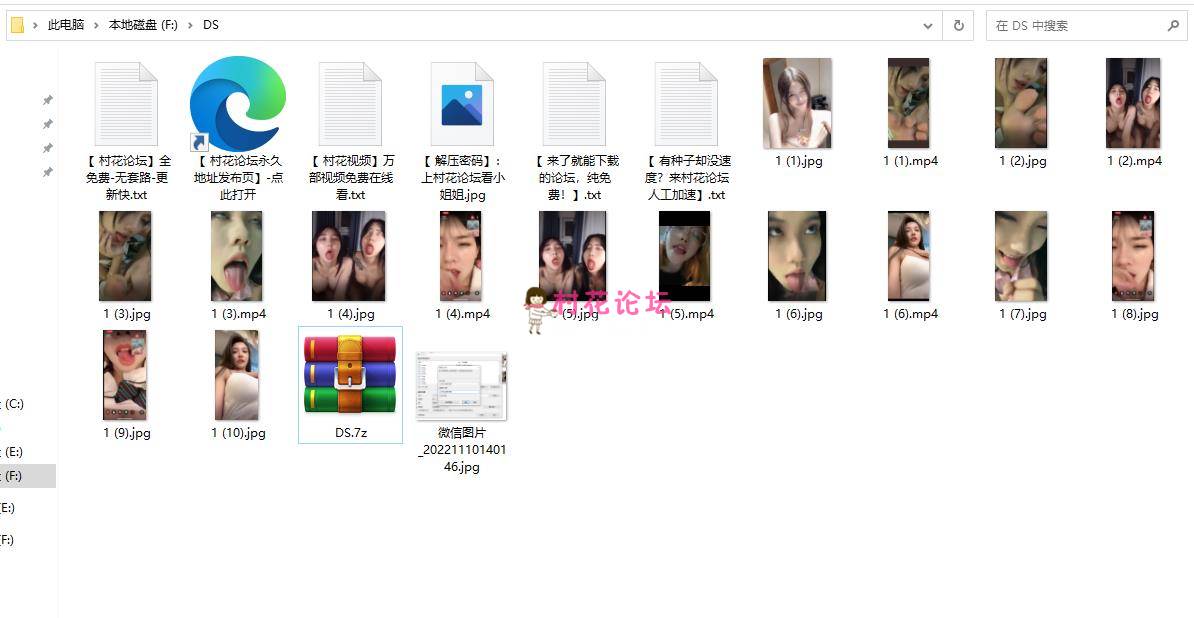Focus the 在 DS 中搜索 search field
The height and width of the screenshot is (618, 1194).
click(x=1075, y=26)
